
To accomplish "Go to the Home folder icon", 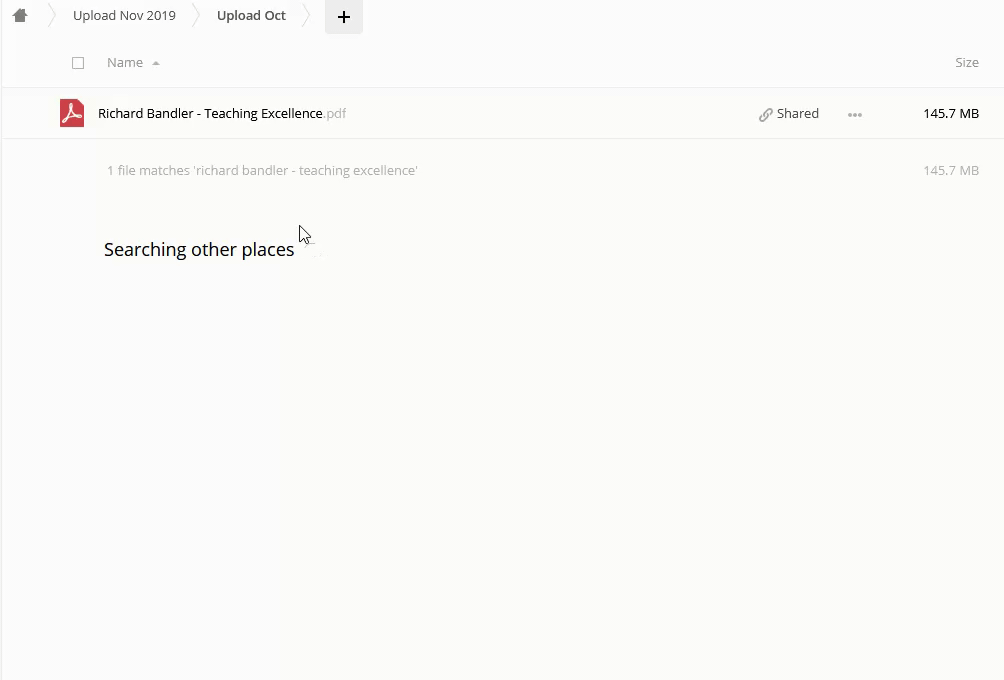I will click(20, 16).
